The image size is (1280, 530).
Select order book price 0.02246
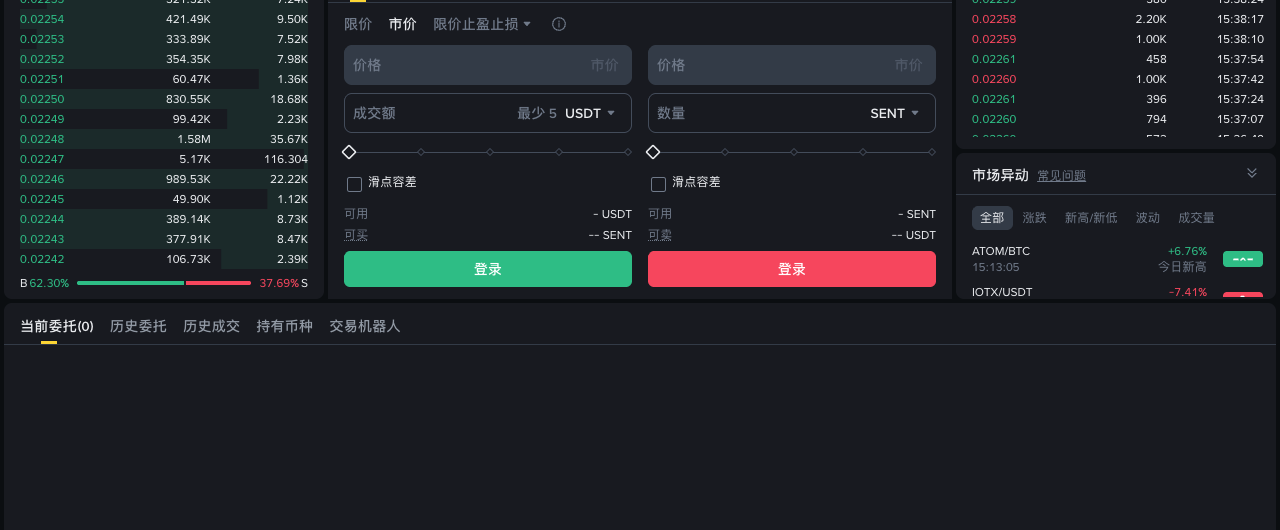[x=42, y=179]
